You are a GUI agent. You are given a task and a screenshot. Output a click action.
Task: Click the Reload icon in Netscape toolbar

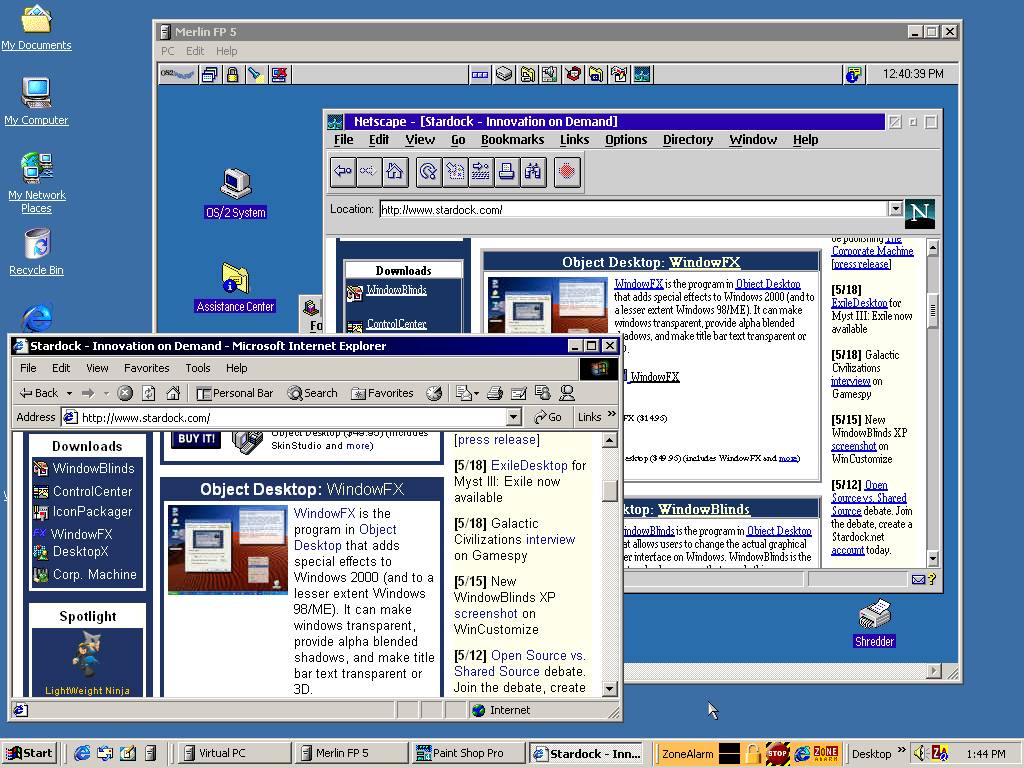(428, 172)
